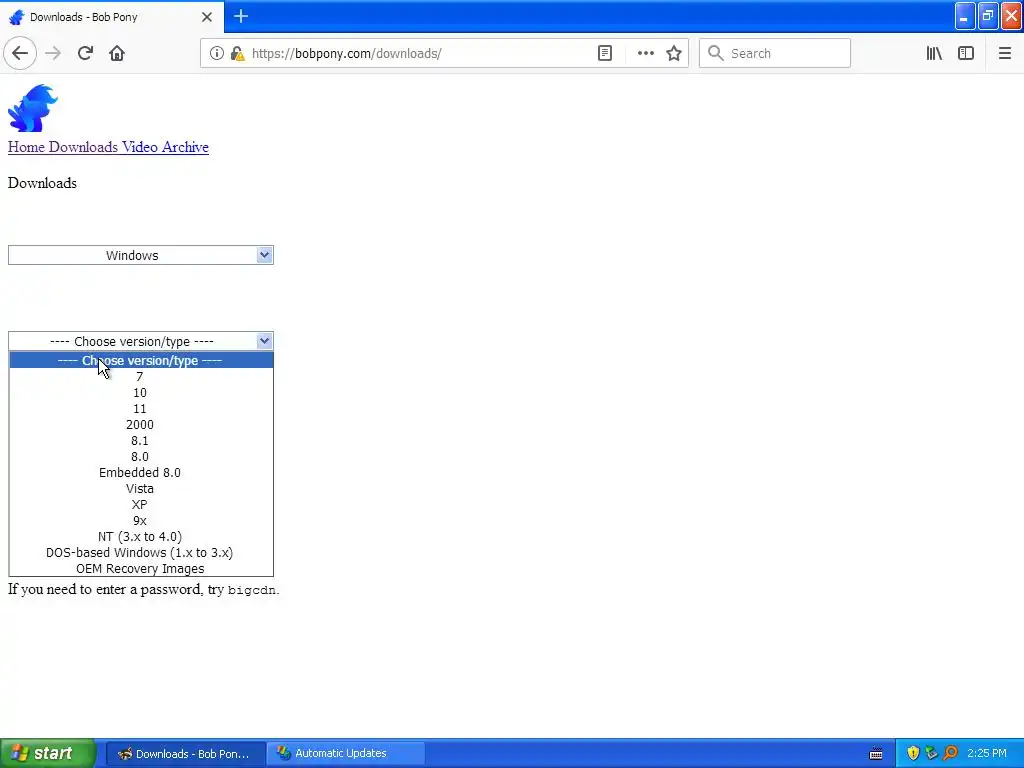Open the Home link
This screenshot has height=768, width=1024.
click(x=26, y=147)
